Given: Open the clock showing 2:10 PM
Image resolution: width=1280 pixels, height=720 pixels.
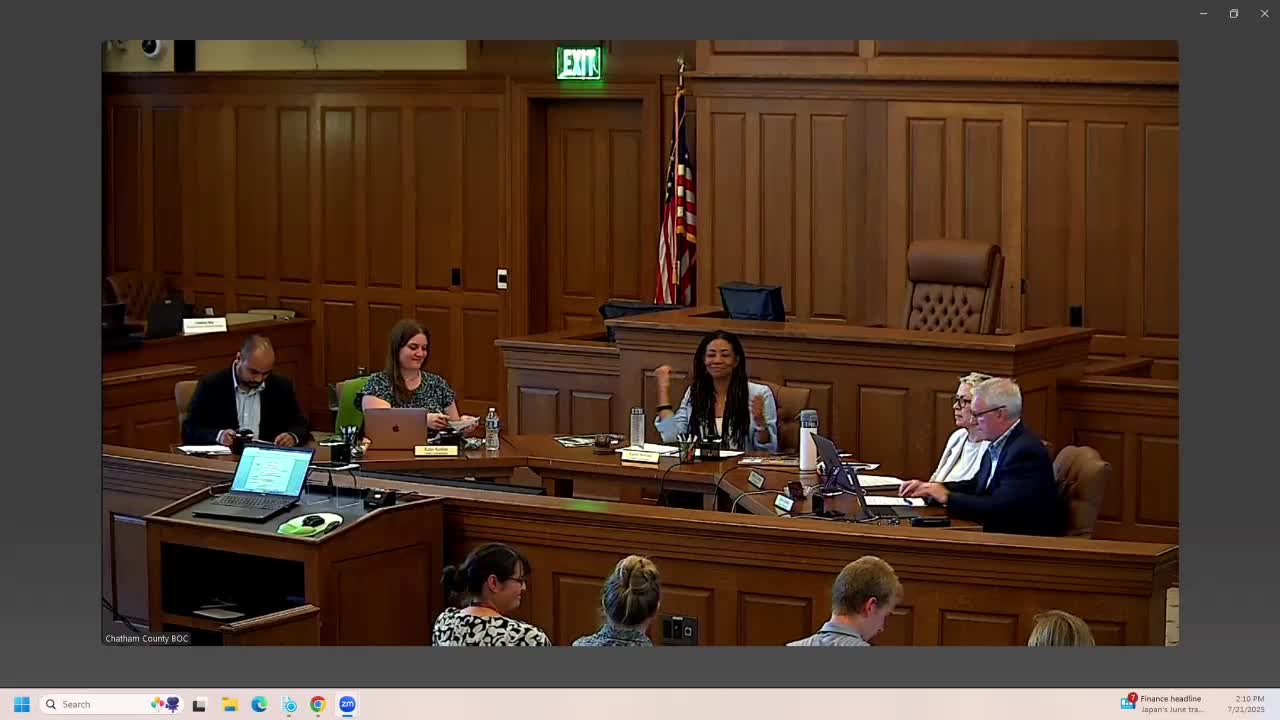Looking at the screenshot, I should [1246, 704].
